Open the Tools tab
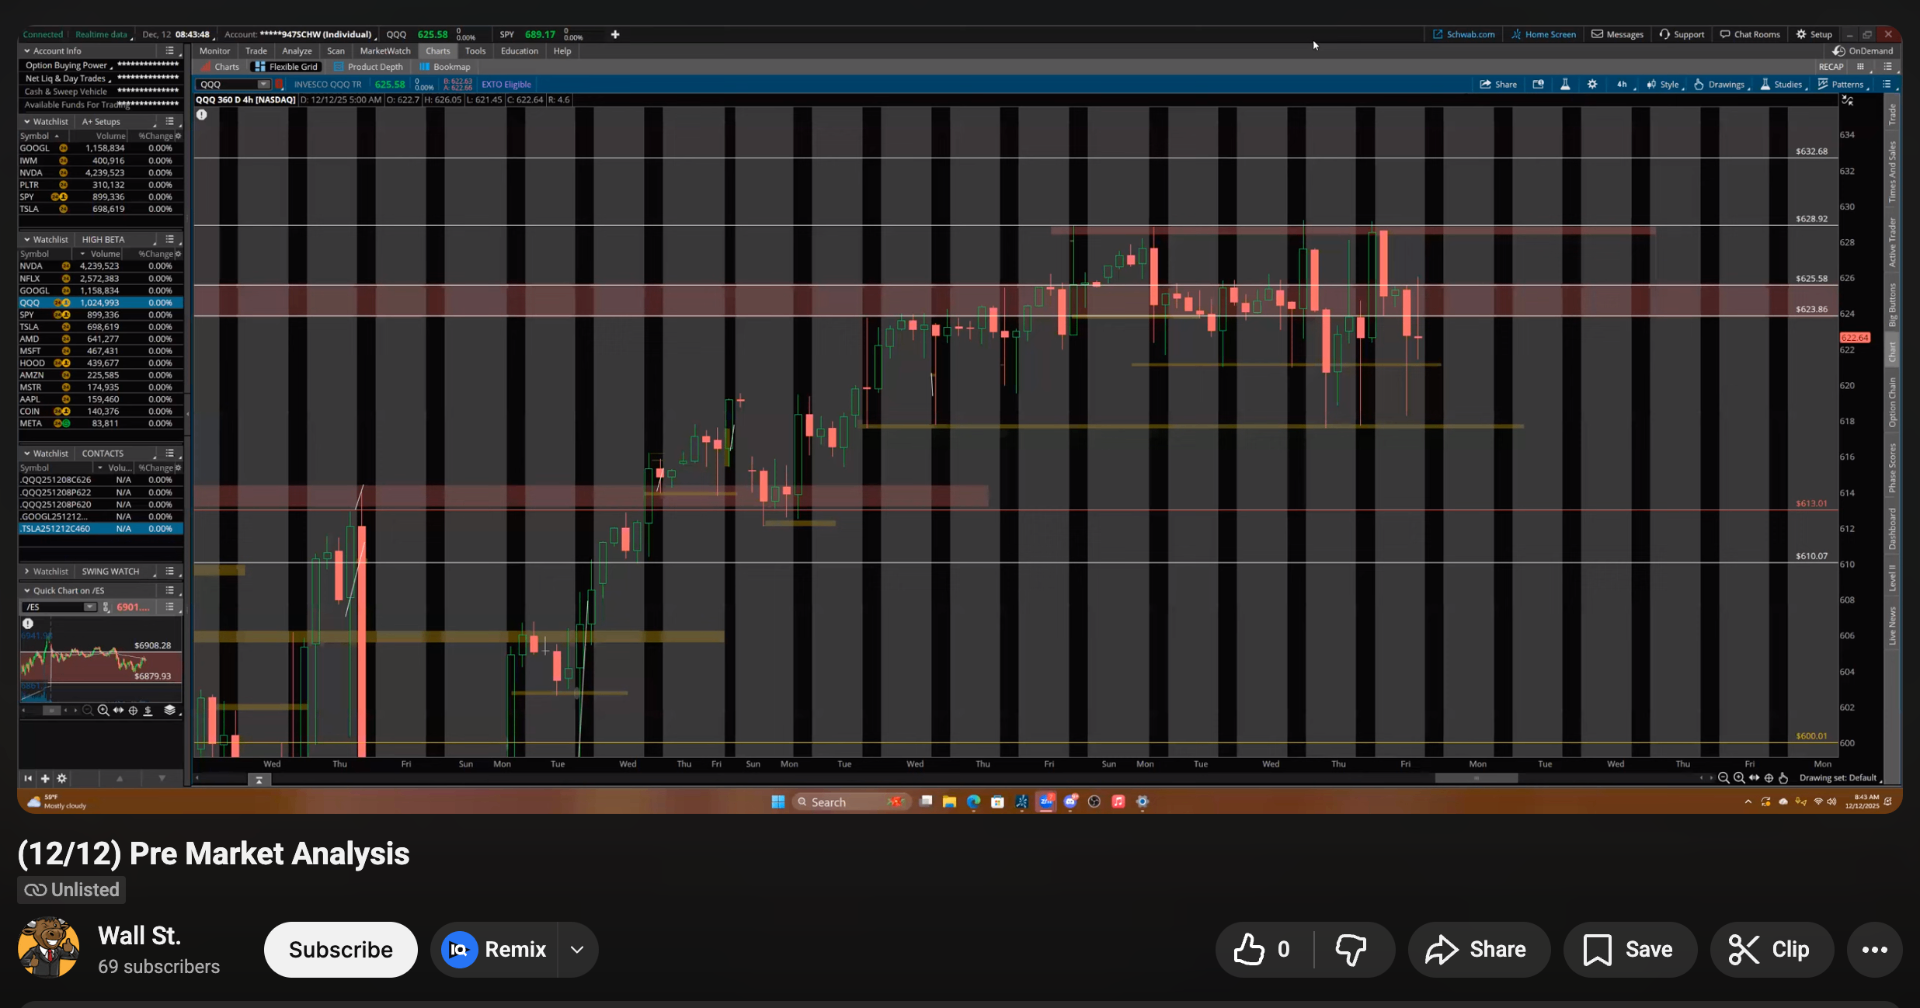 (x=475, y=51)
